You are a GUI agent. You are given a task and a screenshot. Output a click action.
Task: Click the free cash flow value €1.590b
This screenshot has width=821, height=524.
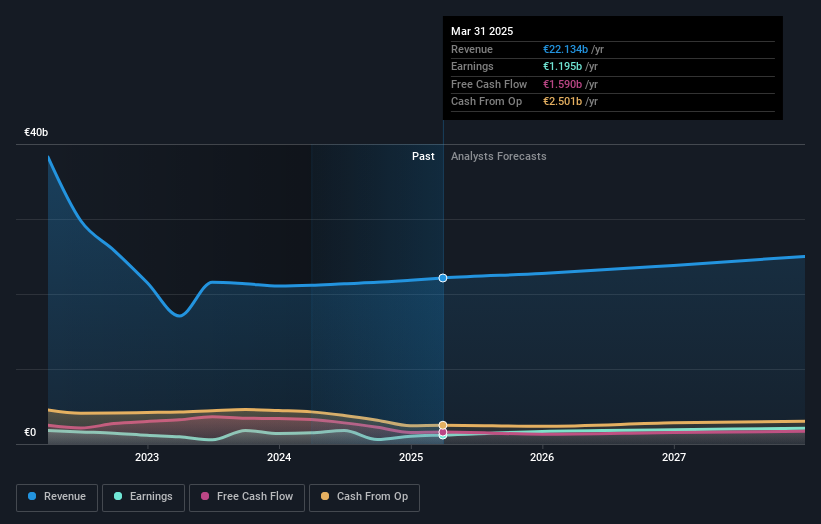point(562,84)
